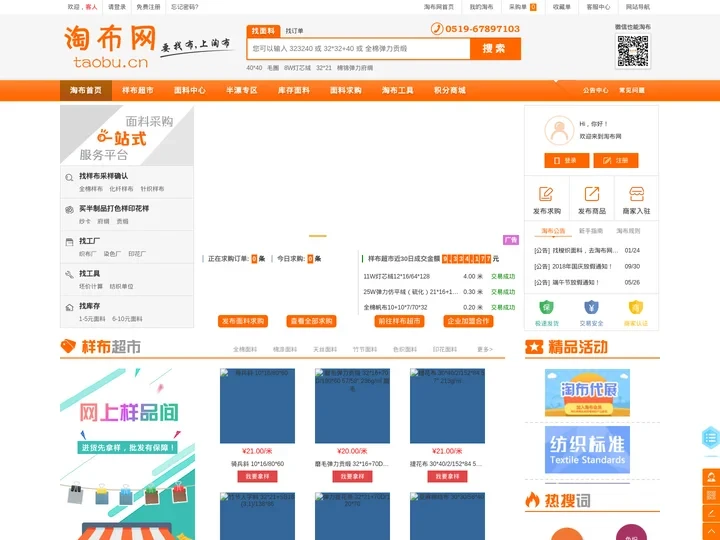Click the 查看全部求购 button
The image size is (720, 540).
311,321
